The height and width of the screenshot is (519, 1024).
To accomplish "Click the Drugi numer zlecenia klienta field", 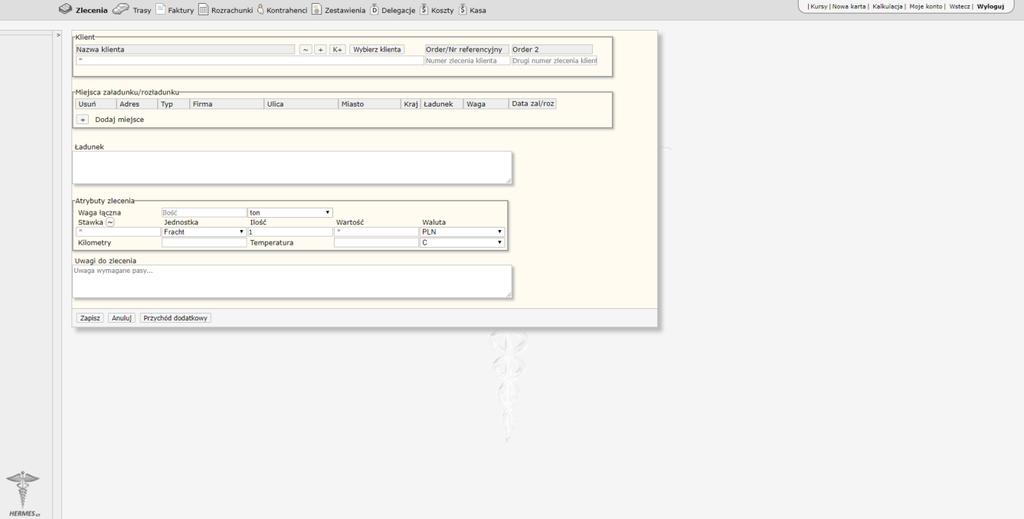I will 554,61.
